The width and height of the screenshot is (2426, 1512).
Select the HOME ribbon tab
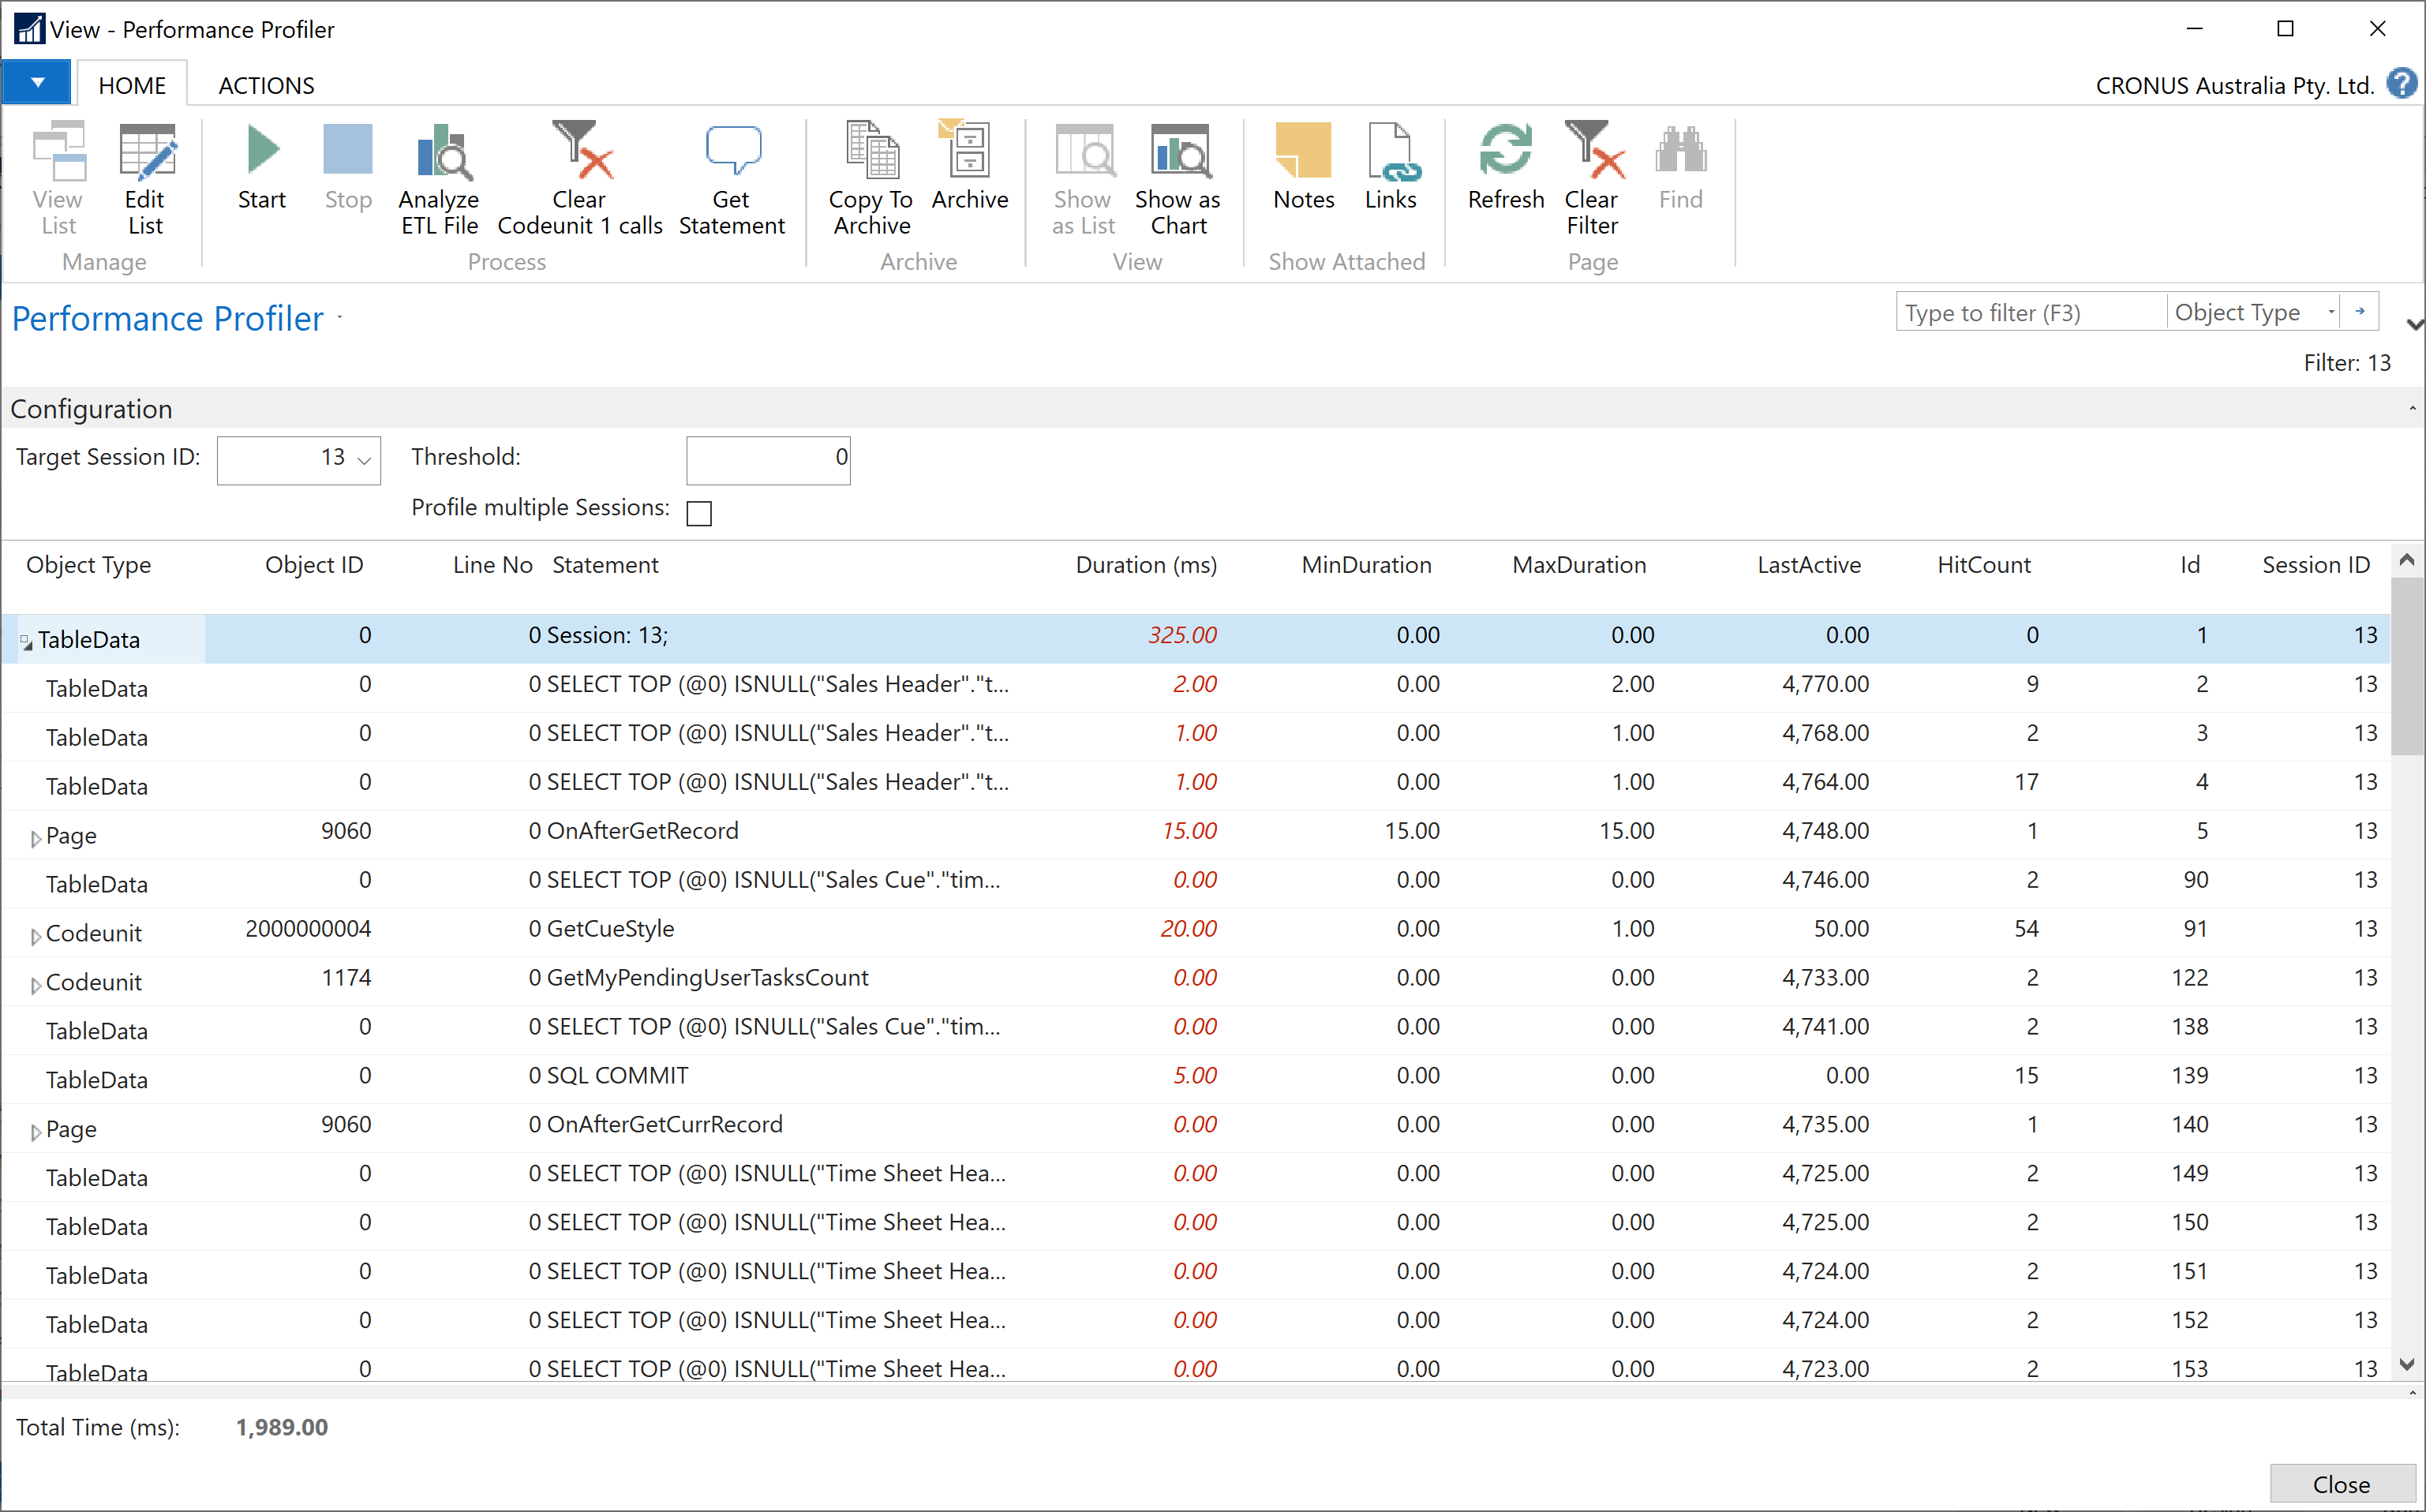coord(134,84)
